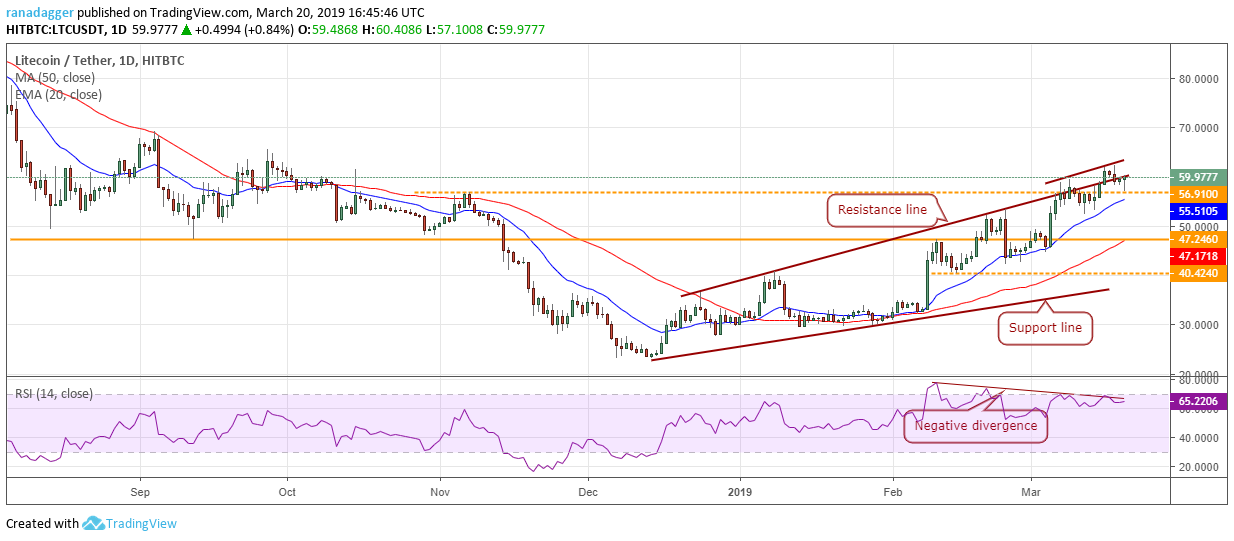Click the 30.0000 price axis tick

pyautogui.click(x=1199, y=325)
